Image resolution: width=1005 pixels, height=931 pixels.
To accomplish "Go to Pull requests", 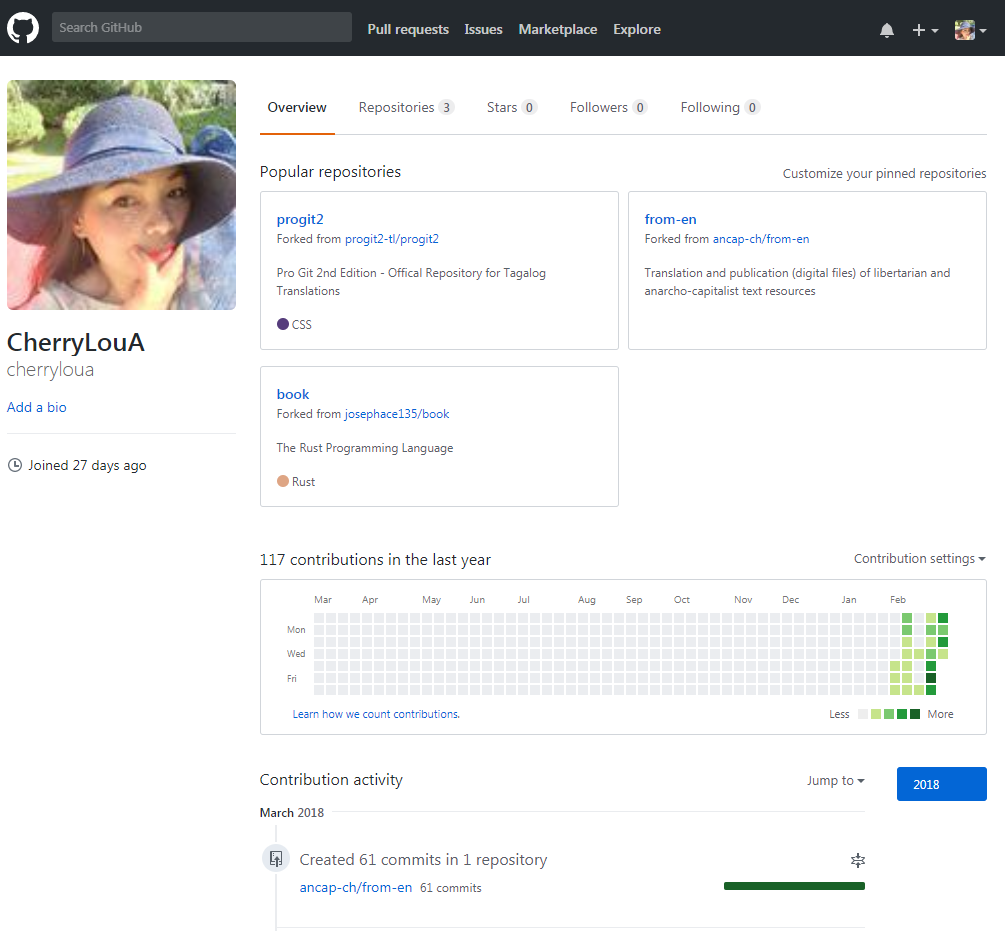I will [408, 29].
